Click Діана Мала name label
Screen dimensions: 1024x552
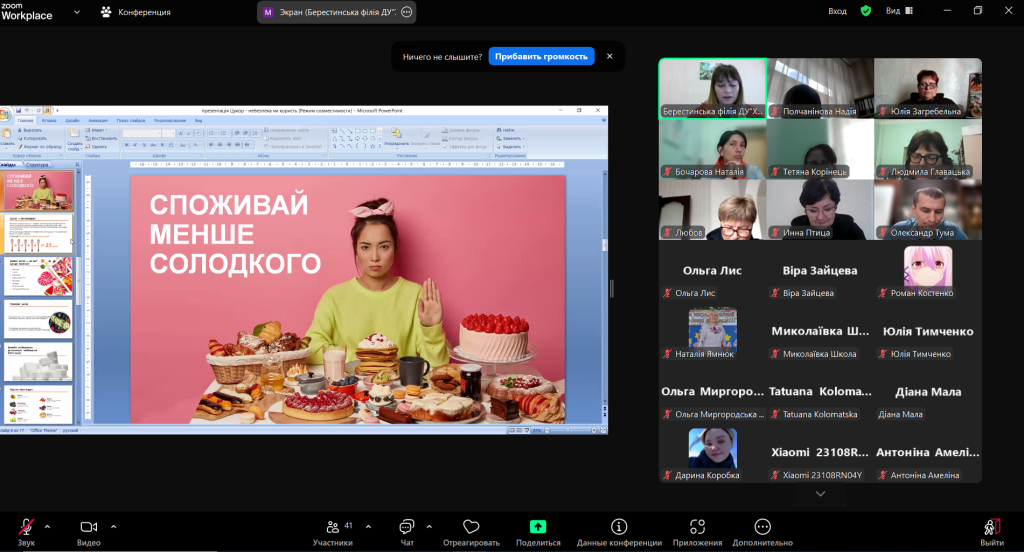click(x=901, y=414)
